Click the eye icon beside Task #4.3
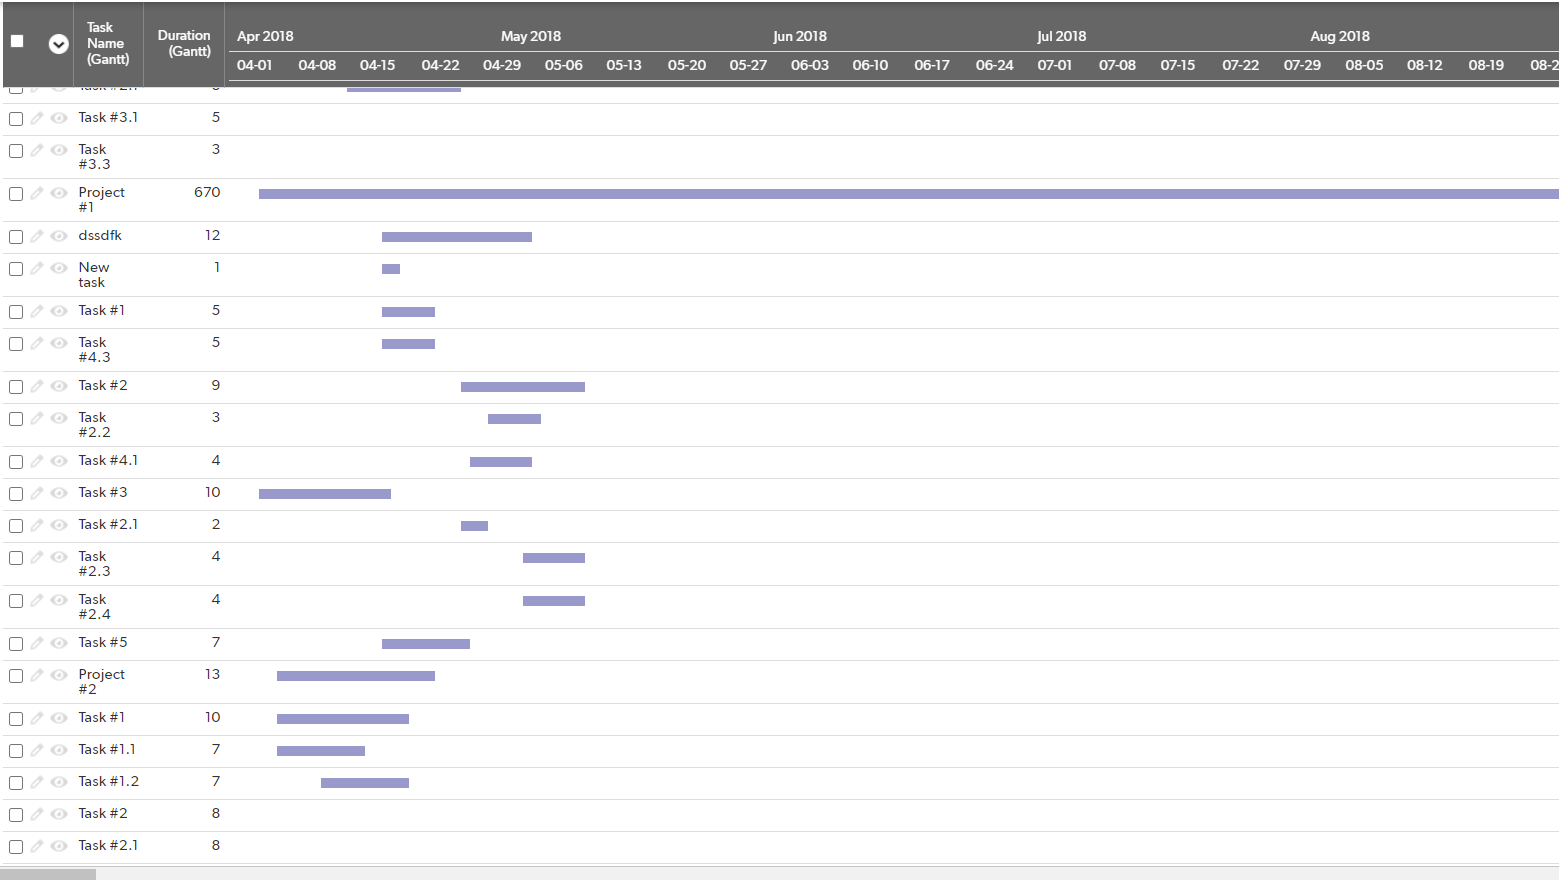 pos(59,343)
